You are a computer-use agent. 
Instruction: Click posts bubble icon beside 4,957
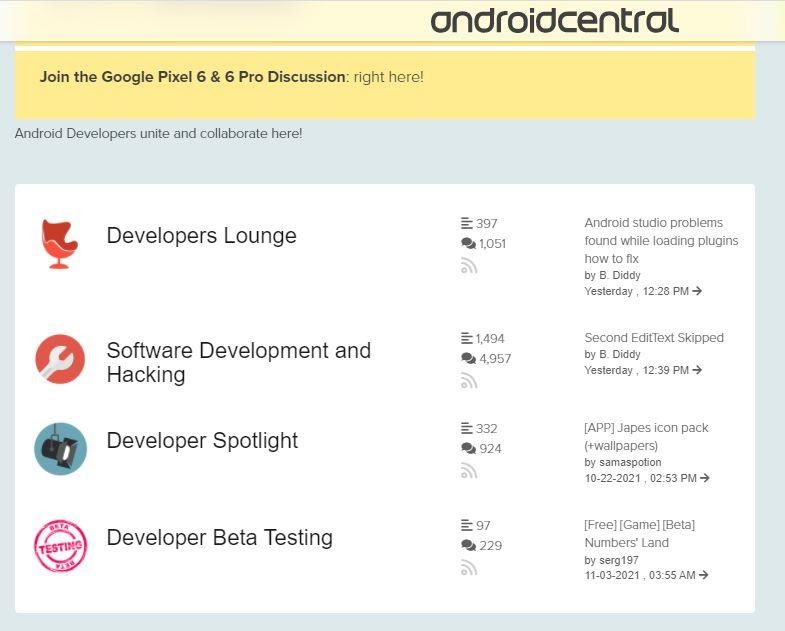pyautogui.click(x=468, y=359)
